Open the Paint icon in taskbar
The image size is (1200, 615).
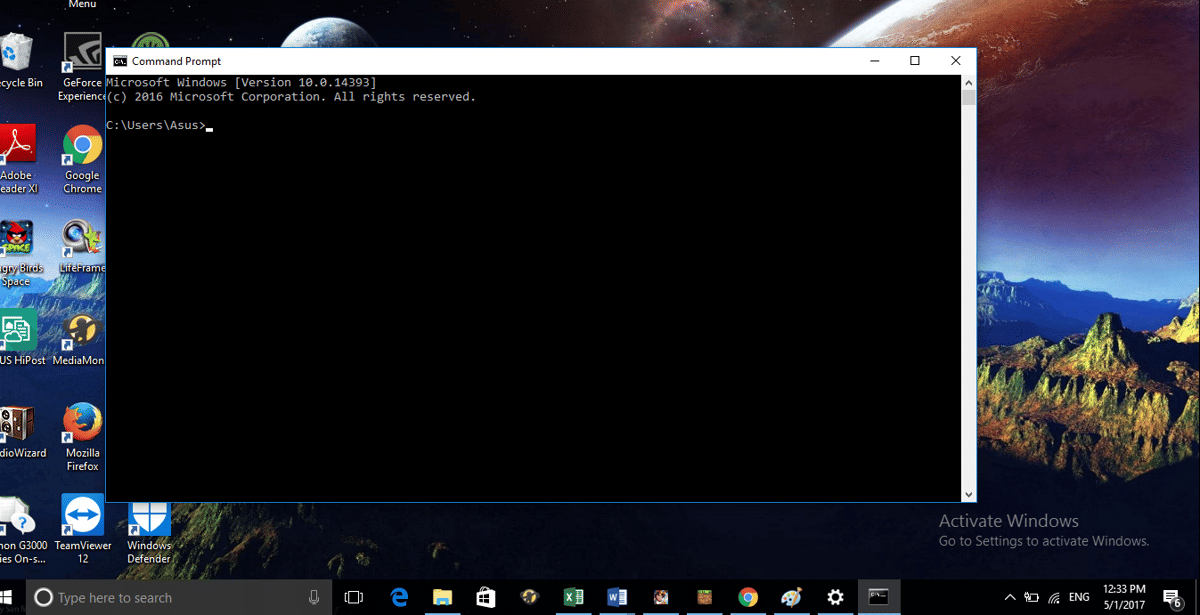(791, 597)
